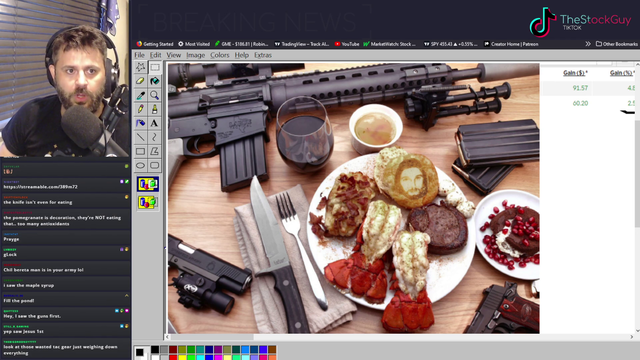Choose the Fill with color bucket tool
640x360 pixels.
pos(155,81)
